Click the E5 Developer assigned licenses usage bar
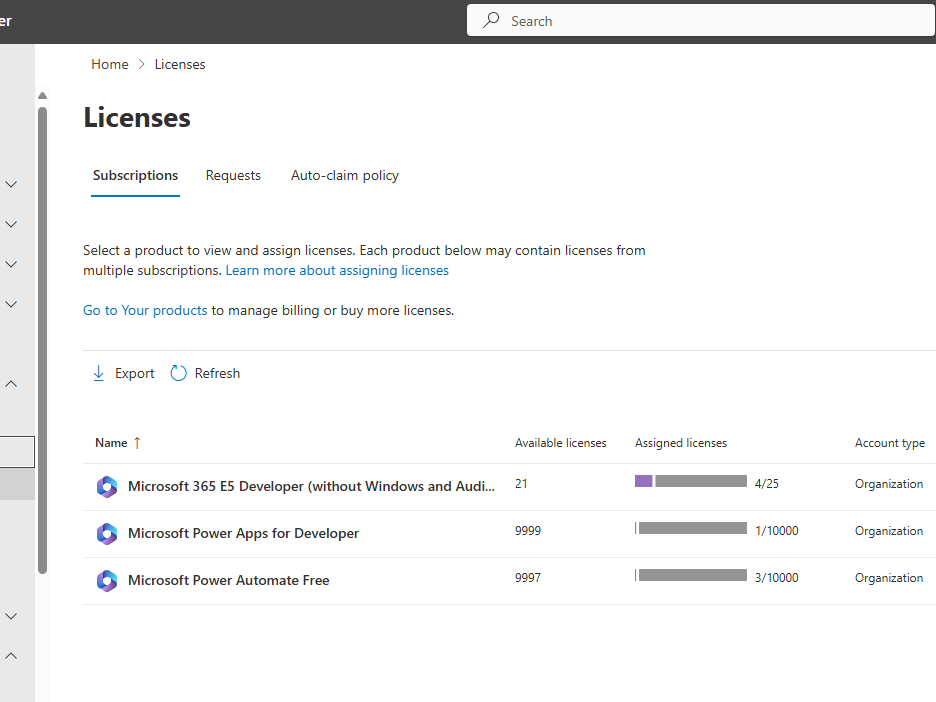 coord(691,482)
